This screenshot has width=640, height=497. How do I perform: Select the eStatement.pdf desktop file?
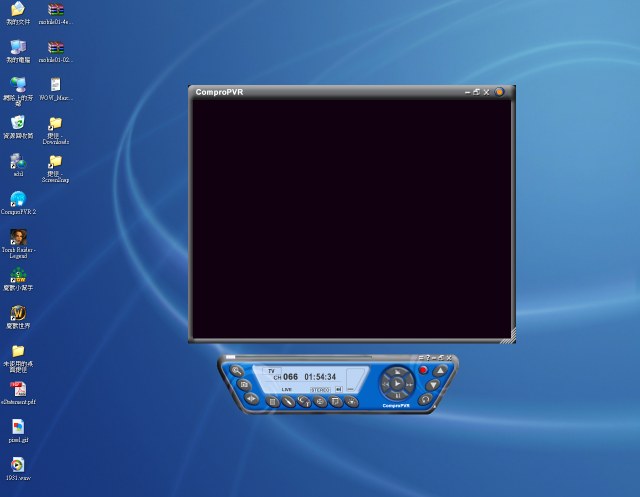click(18, 393)
